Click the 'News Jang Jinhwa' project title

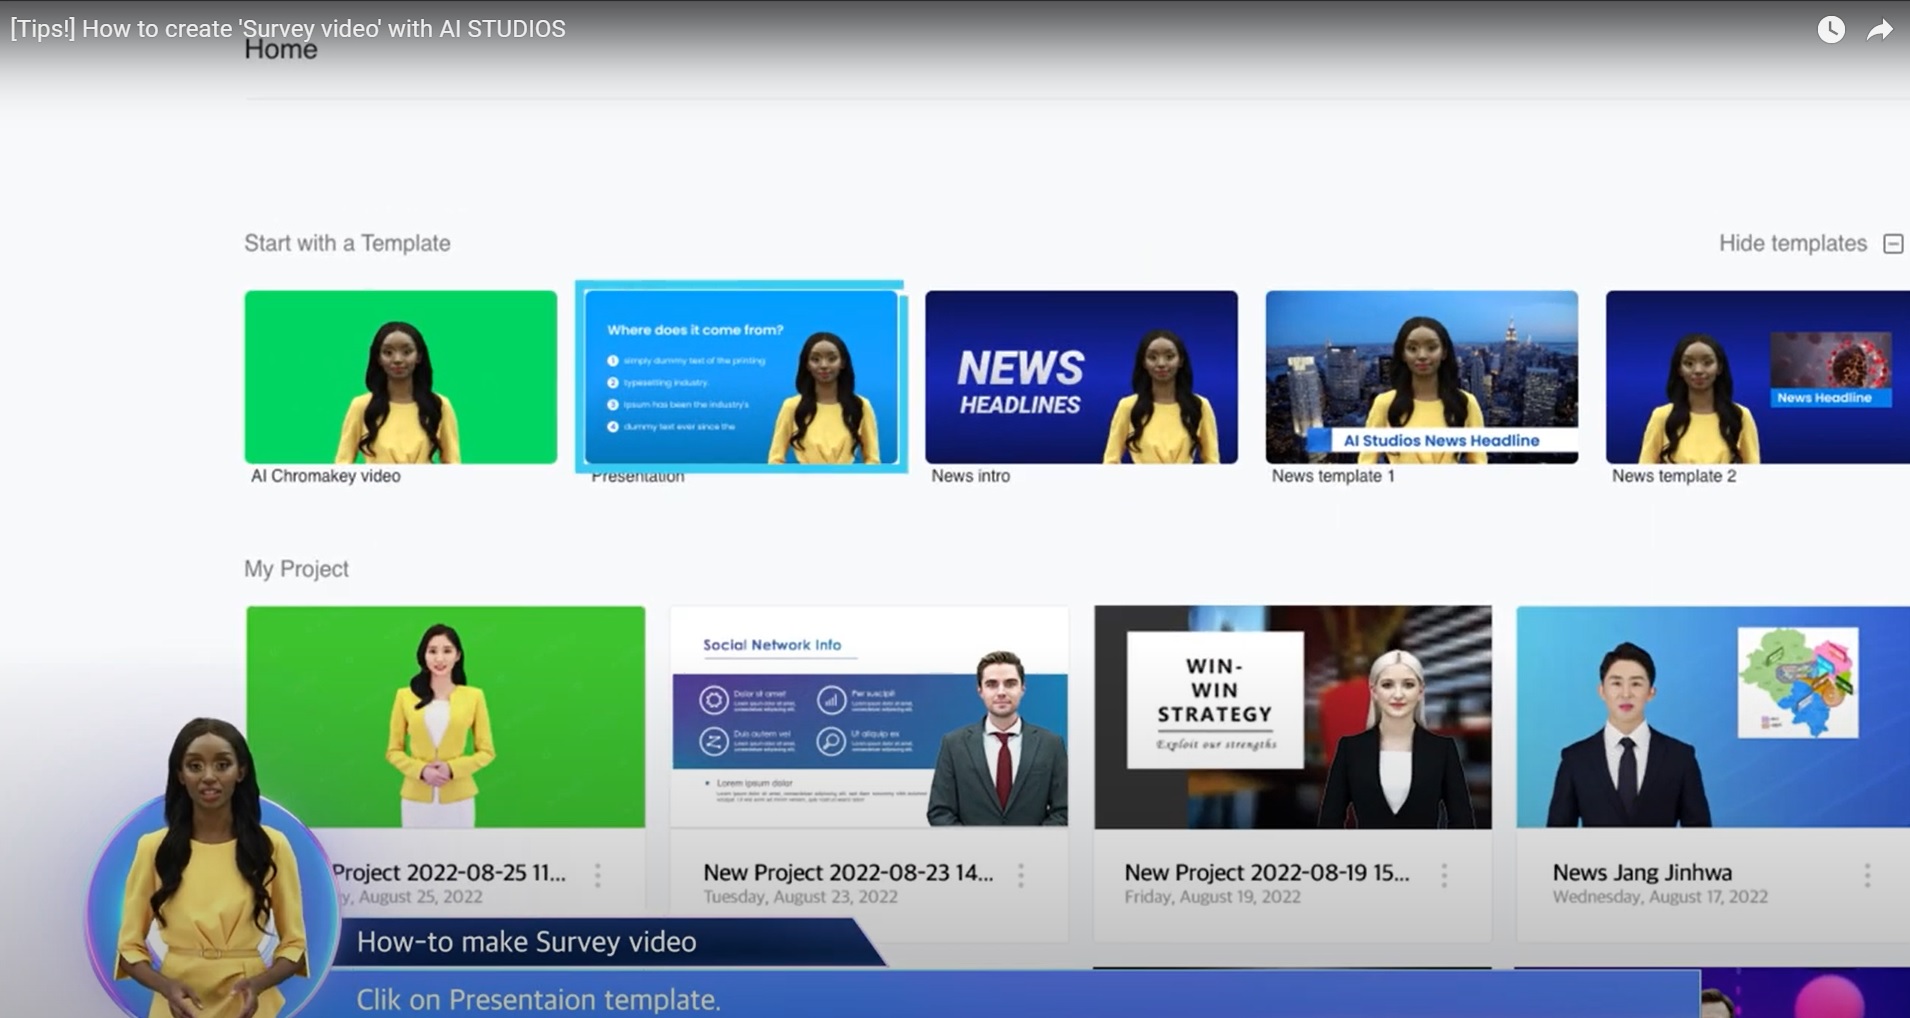[1642, 872]
